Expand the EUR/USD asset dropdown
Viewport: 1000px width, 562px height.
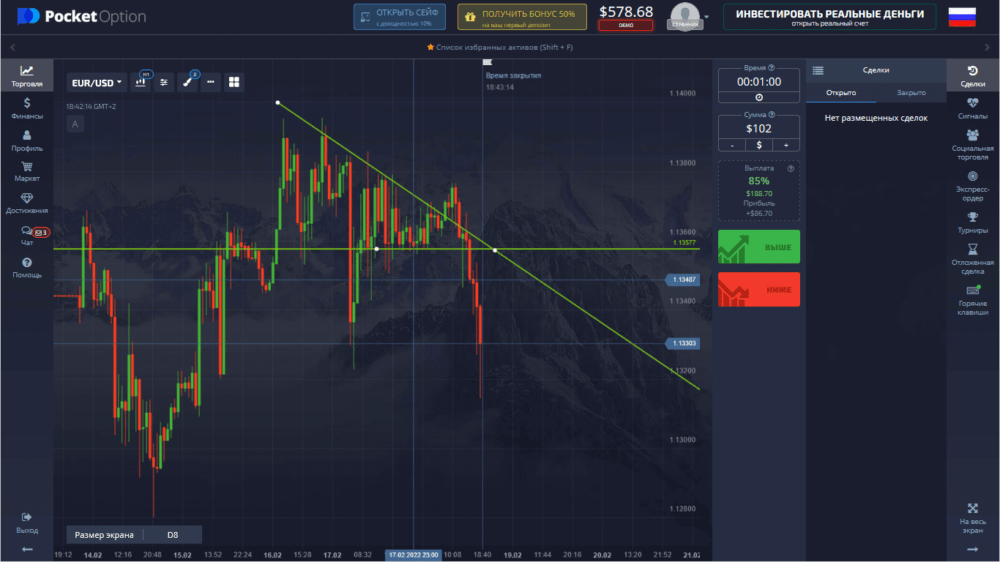(96, 83)
